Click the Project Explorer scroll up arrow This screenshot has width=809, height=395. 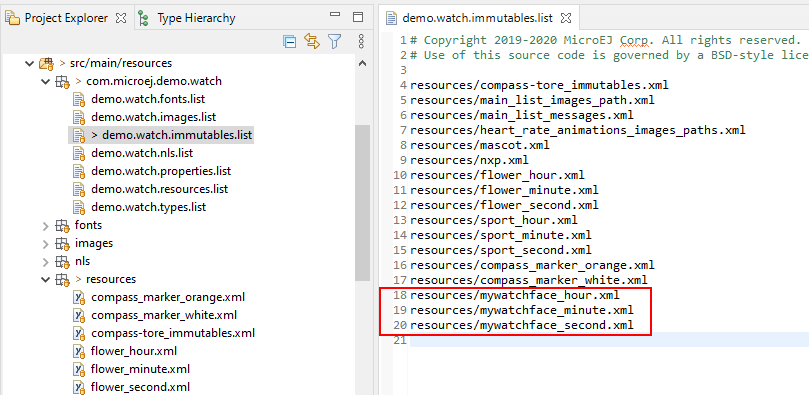point(362,63)
